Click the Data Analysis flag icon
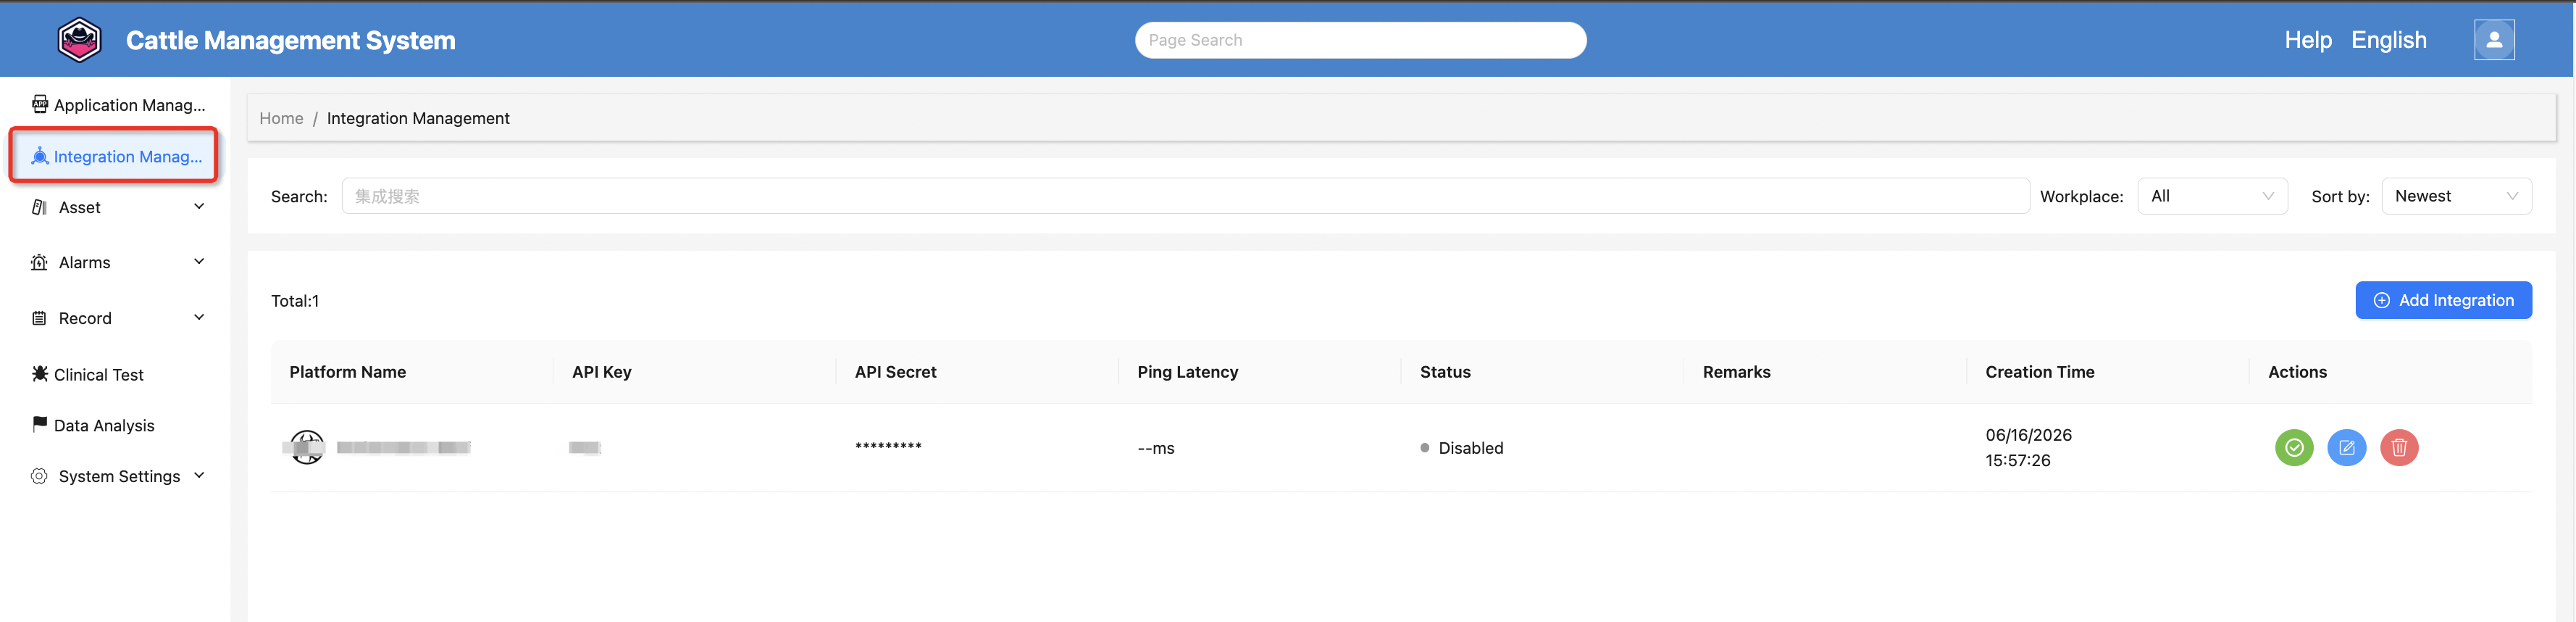 [x=40, y=425]
